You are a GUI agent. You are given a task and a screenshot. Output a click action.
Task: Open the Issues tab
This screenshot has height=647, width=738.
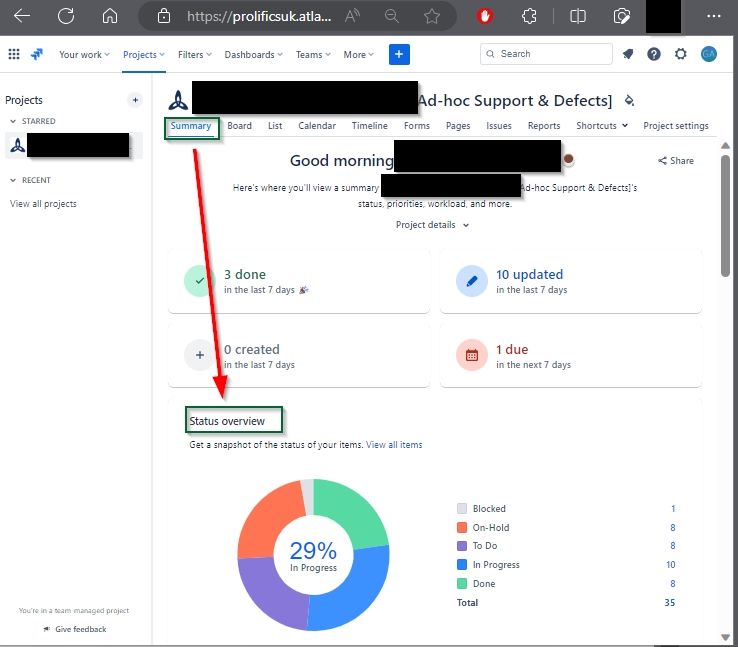pyautogui.click(x=498, y=126)
